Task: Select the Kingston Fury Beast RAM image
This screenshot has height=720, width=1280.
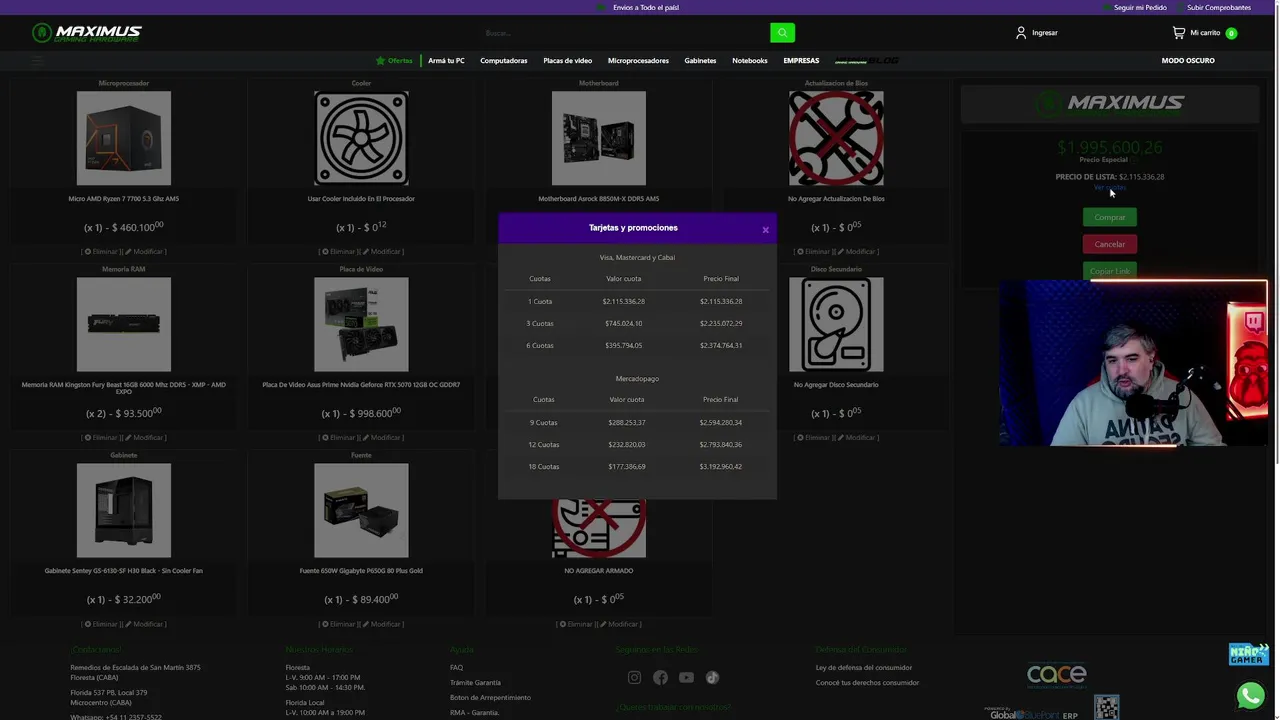Action: click(x=124, y=324)
